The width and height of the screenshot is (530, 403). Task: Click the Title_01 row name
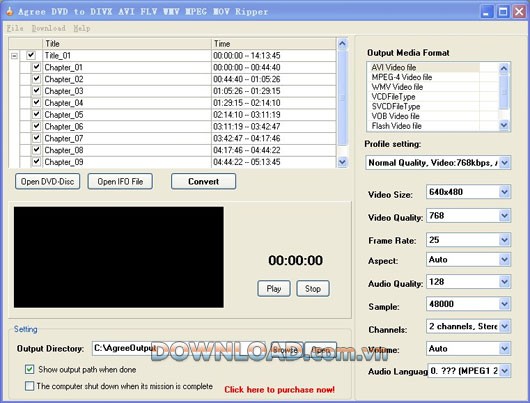[57, 55]
